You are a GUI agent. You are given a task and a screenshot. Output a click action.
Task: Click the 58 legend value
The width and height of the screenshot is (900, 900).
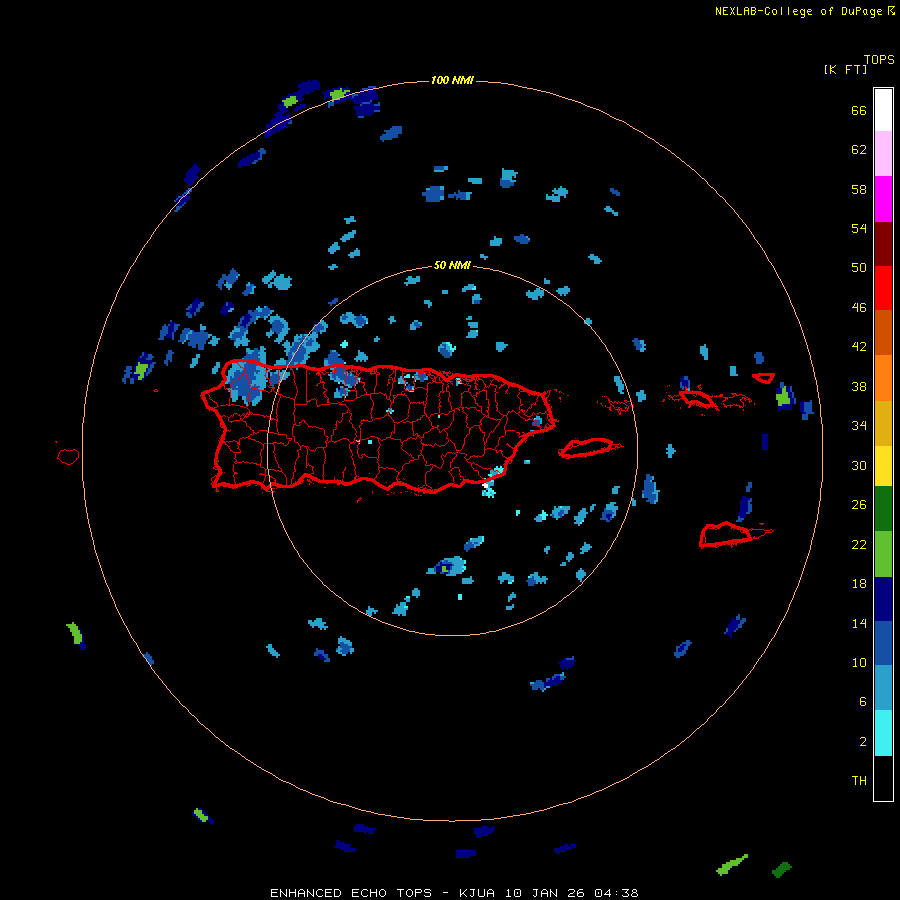pos(859,189)
